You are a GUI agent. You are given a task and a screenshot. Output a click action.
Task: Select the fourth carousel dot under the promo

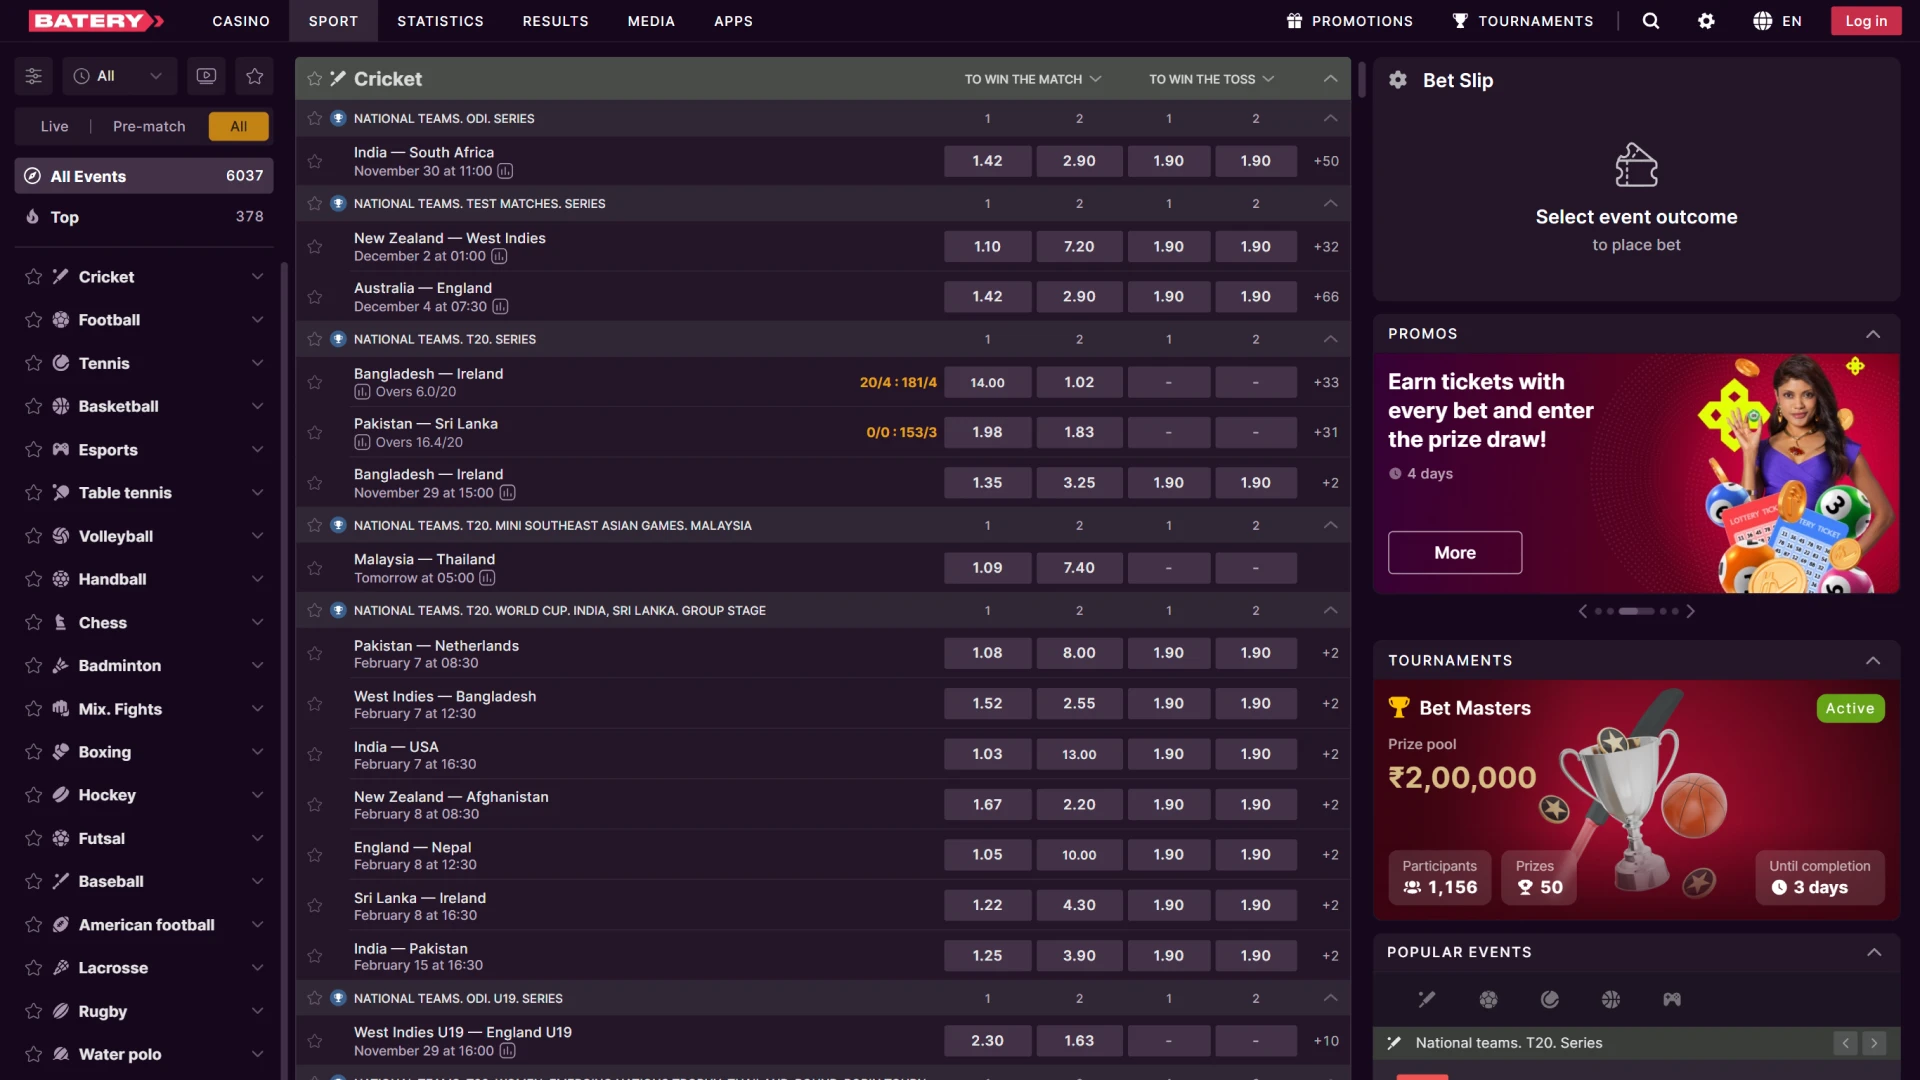1663,611
